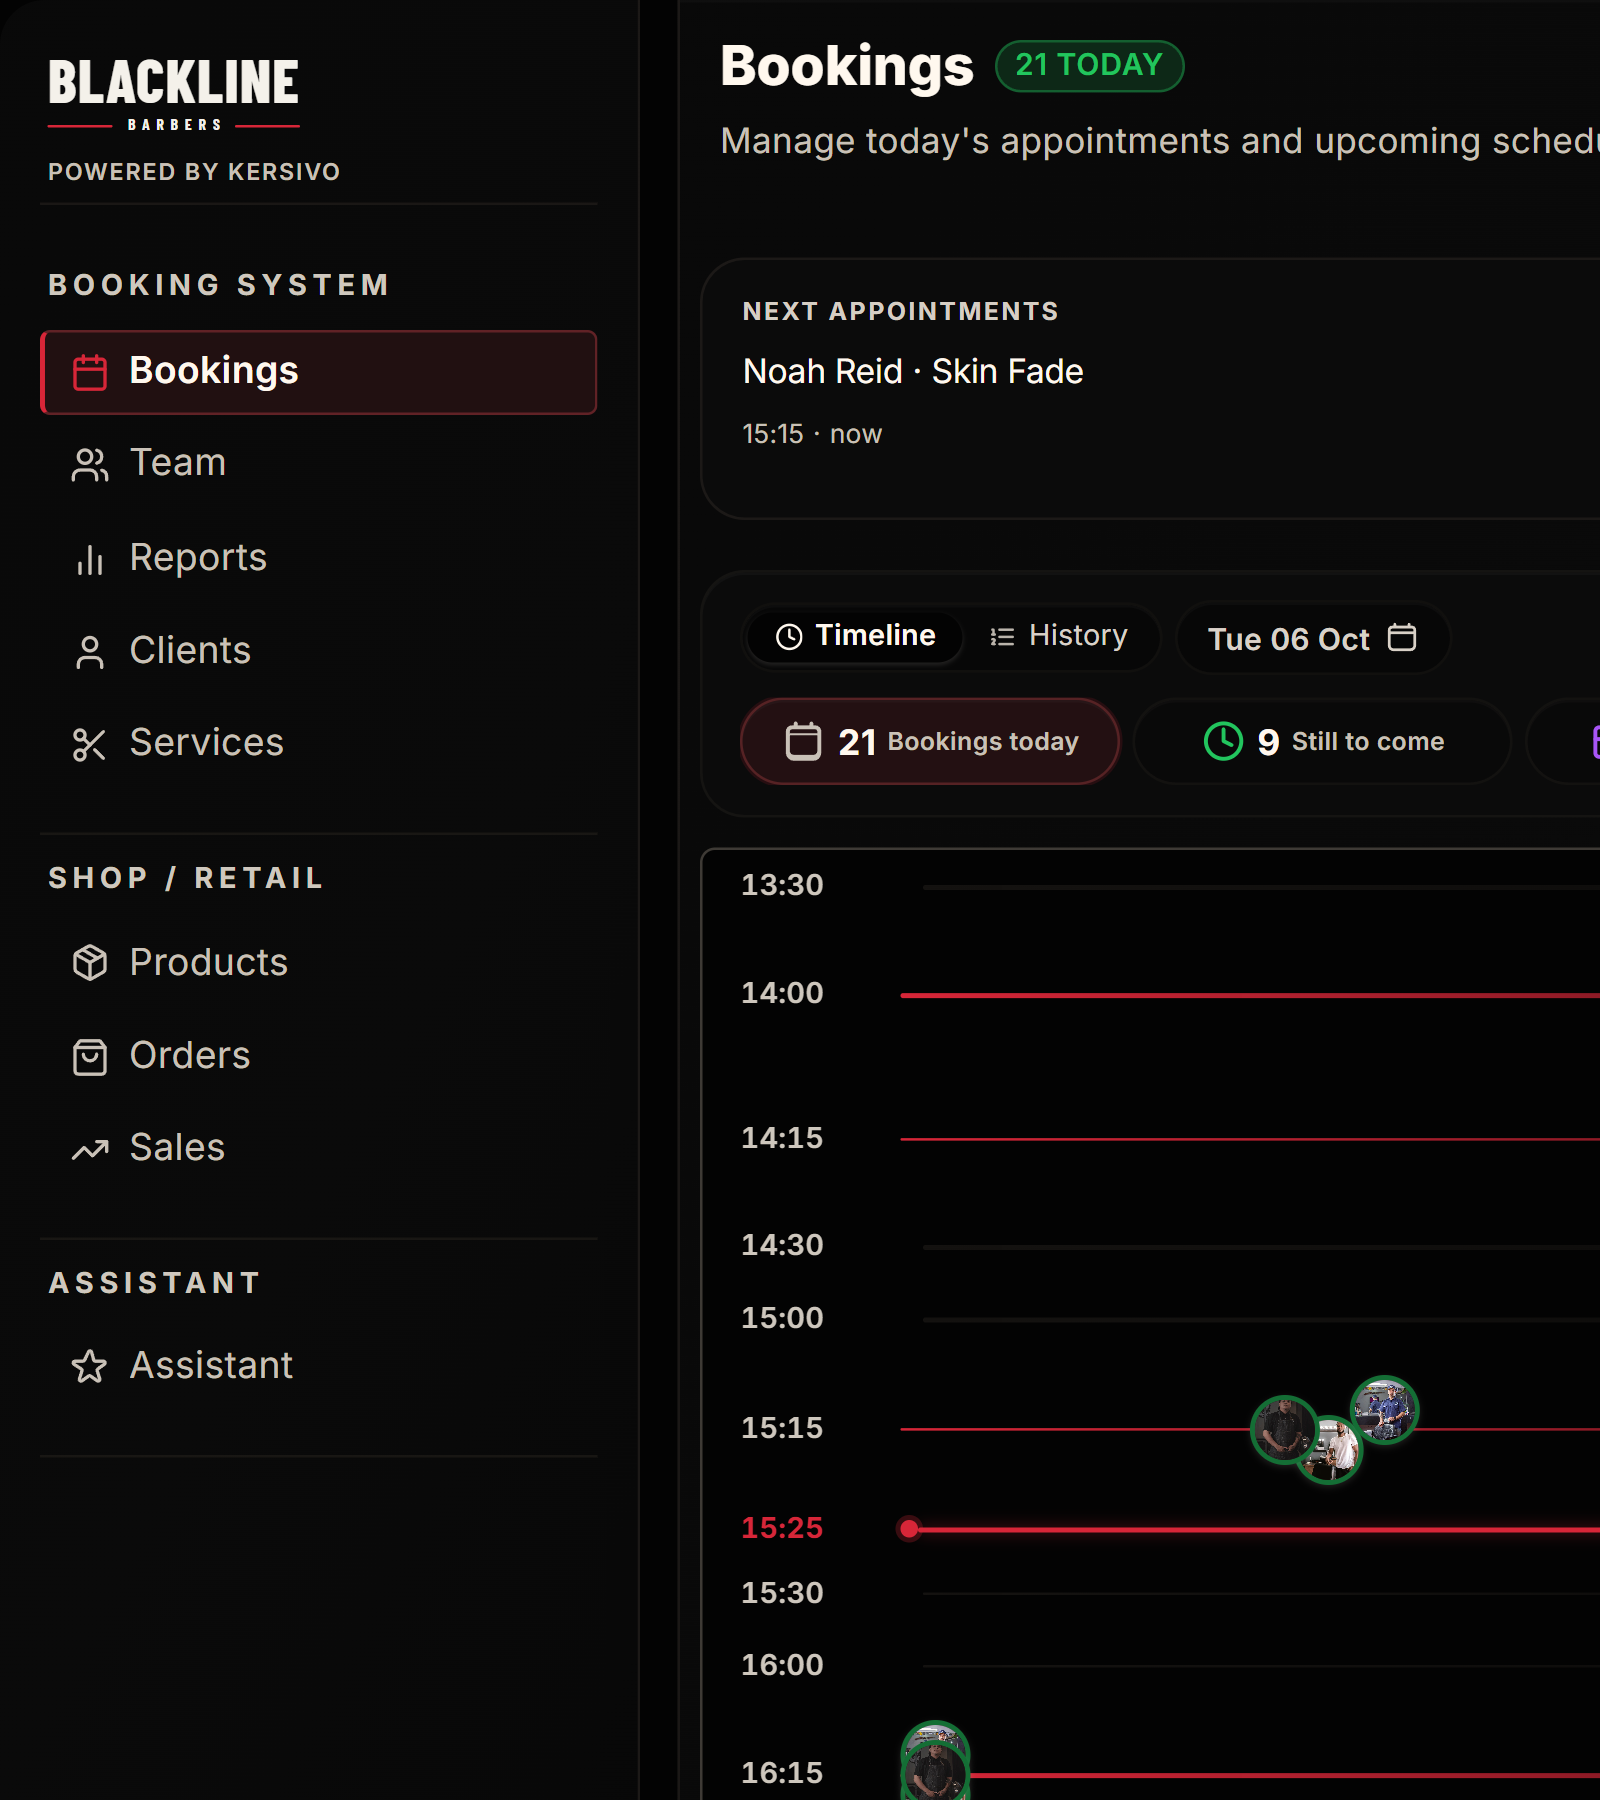This screenshot has height=1800, width=1600.
Task: Click the 15:00 timeline label
Action: pos(782,1318)
